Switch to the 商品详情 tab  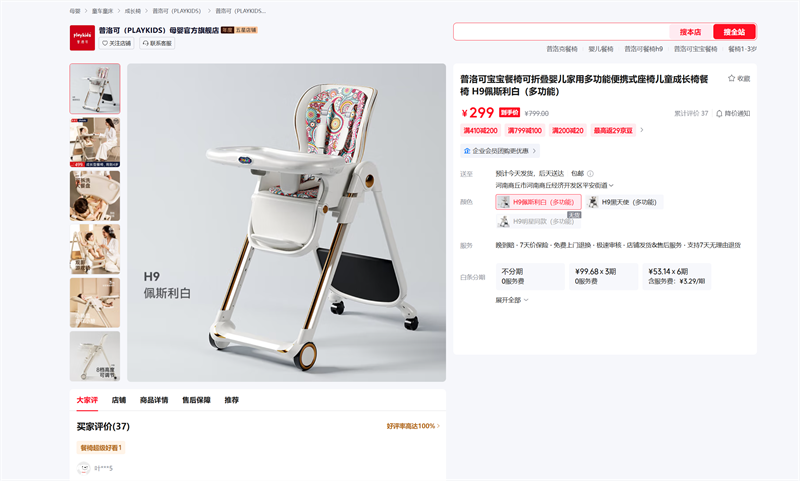point(154,400)
